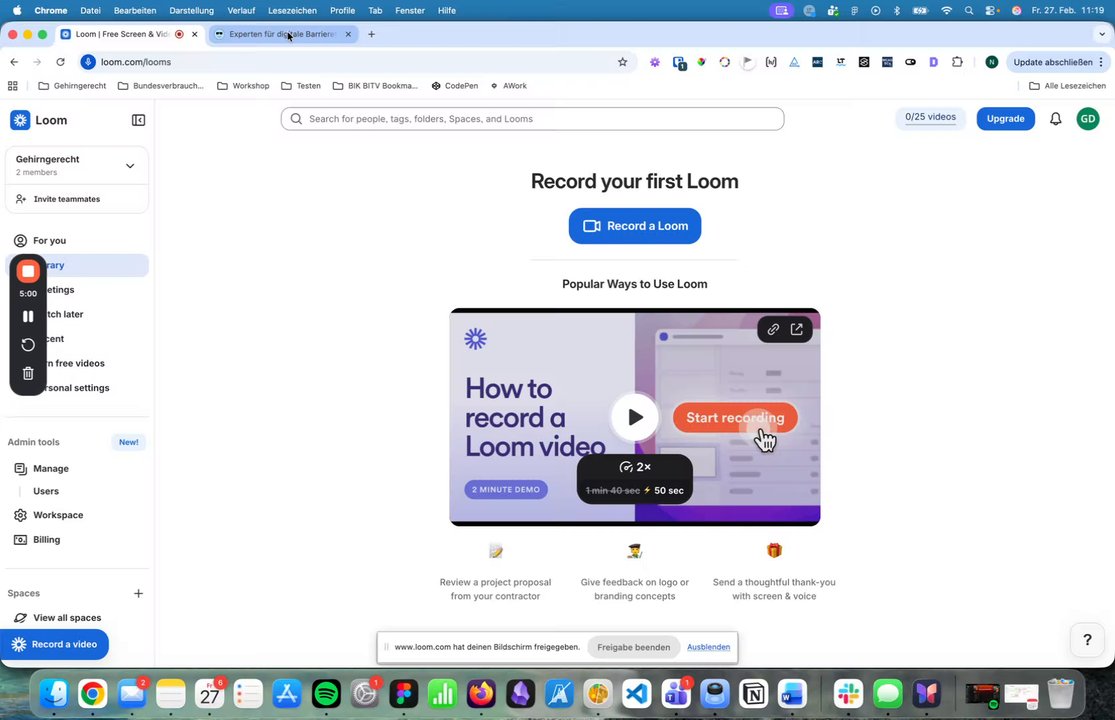Switch to the Experten für digitale Barriere tab
The width and height of the screenshot is (1115, 720).
(x=283, y=34)
